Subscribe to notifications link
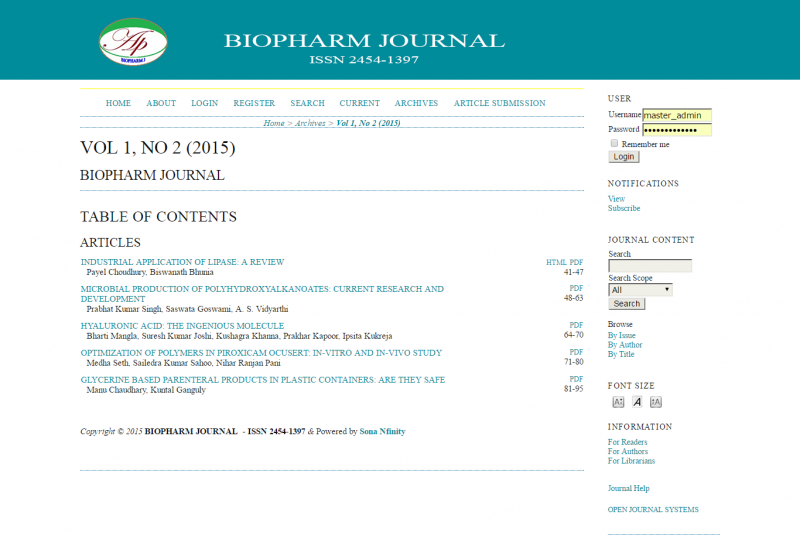Screen dimensions: 800x535 tap(624, 208)
